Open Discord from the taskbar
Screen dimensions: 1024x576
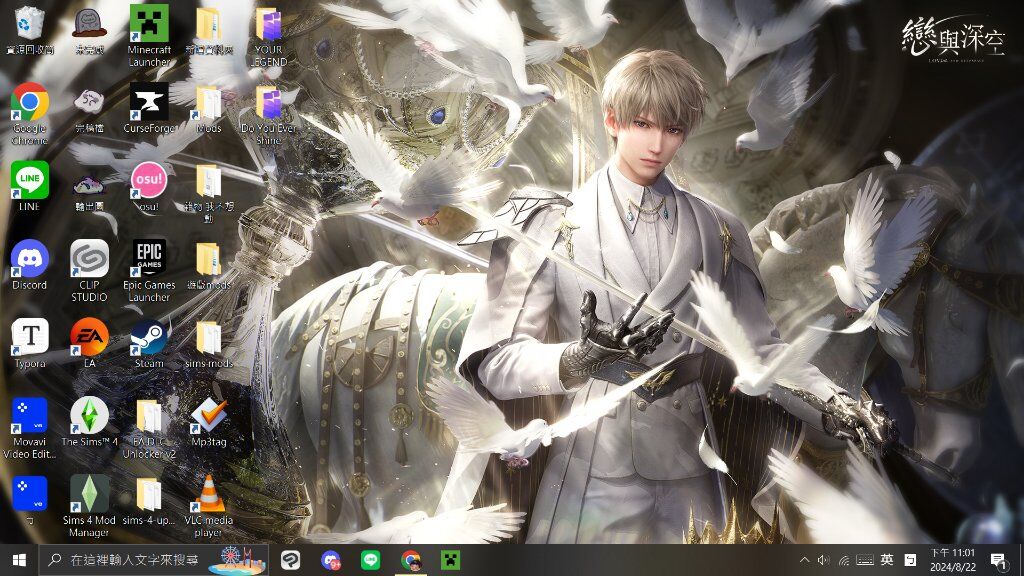tap(331, 560)
